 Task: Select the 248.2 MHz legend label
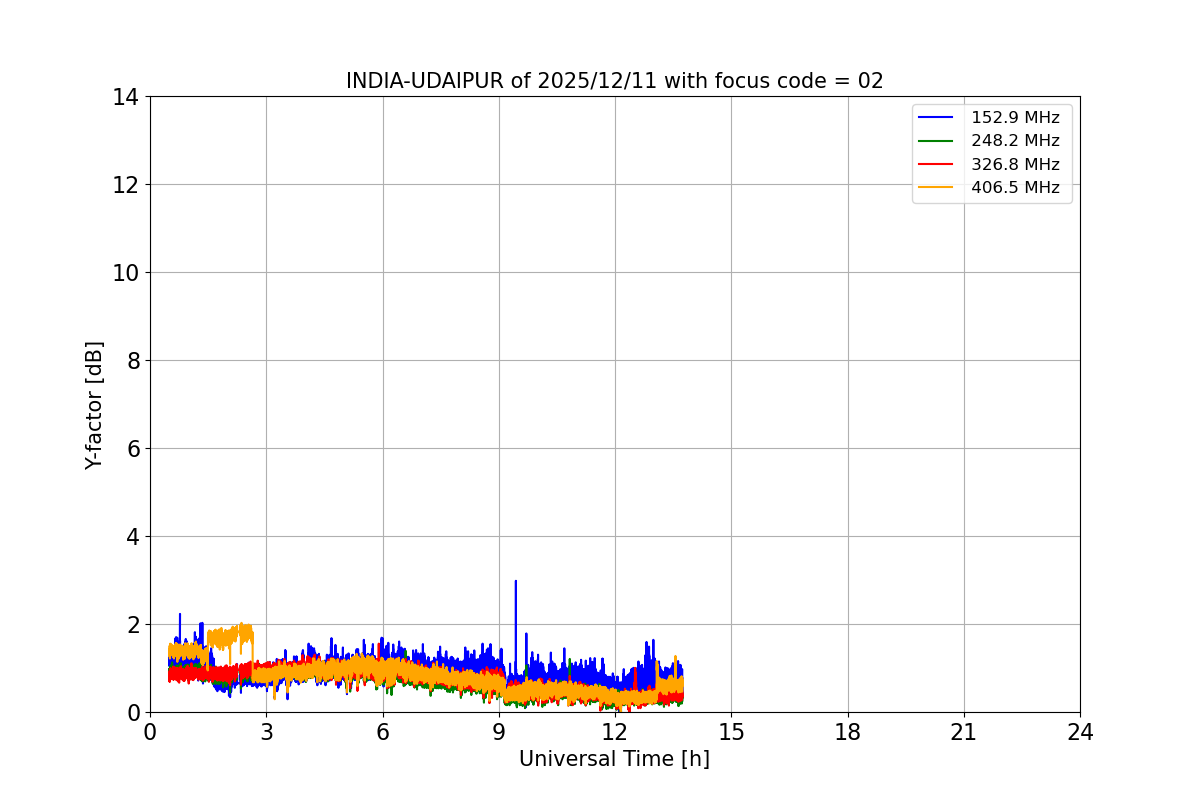tap(1015, 141)
